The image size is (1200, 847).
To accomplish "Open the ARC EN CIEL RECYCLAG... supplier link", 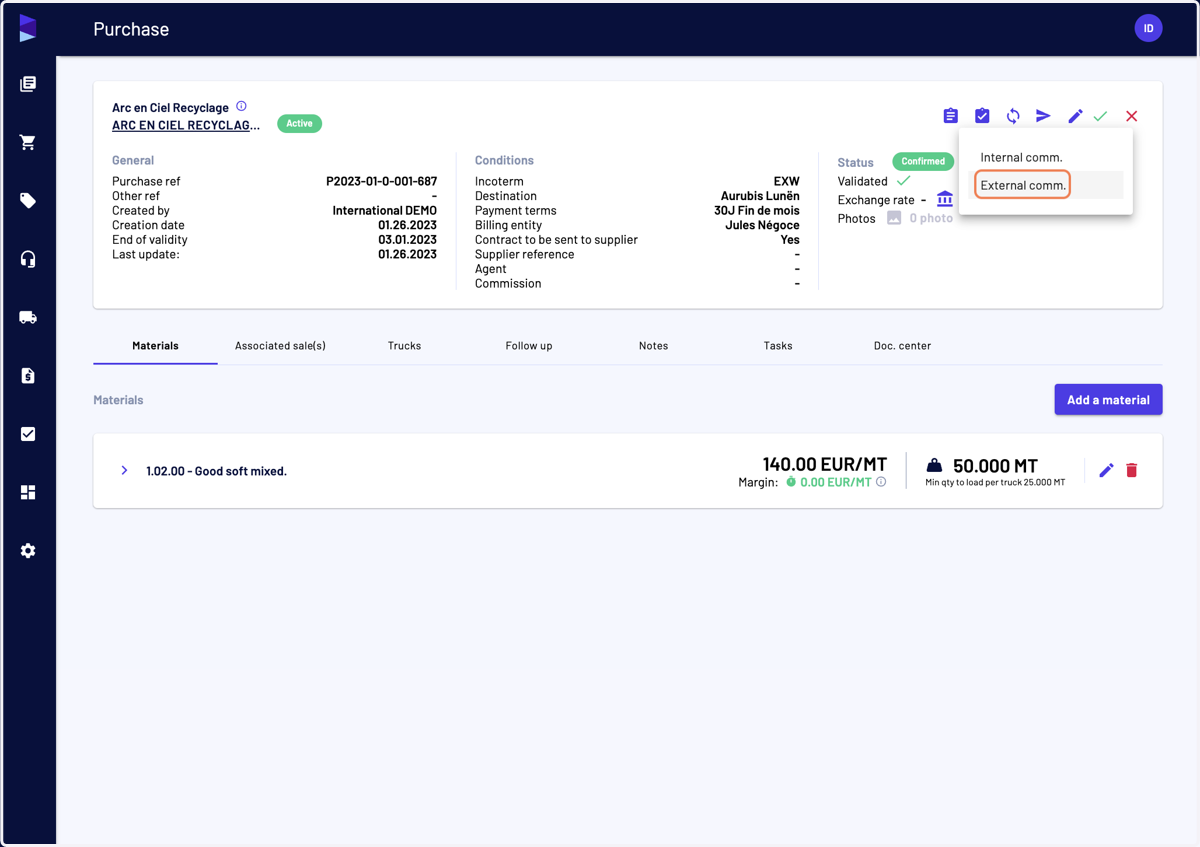I will pos(186,125).
